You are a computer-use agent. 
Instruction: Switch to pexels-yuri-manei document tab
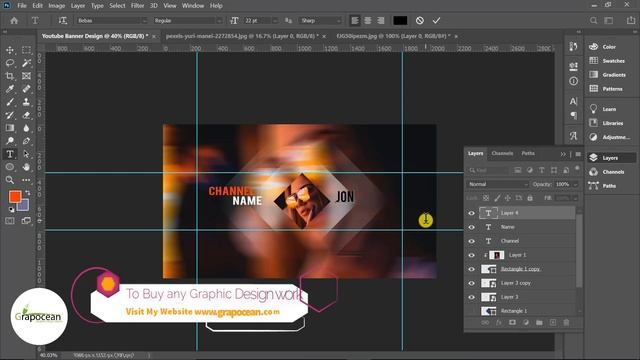coord(242,36)
